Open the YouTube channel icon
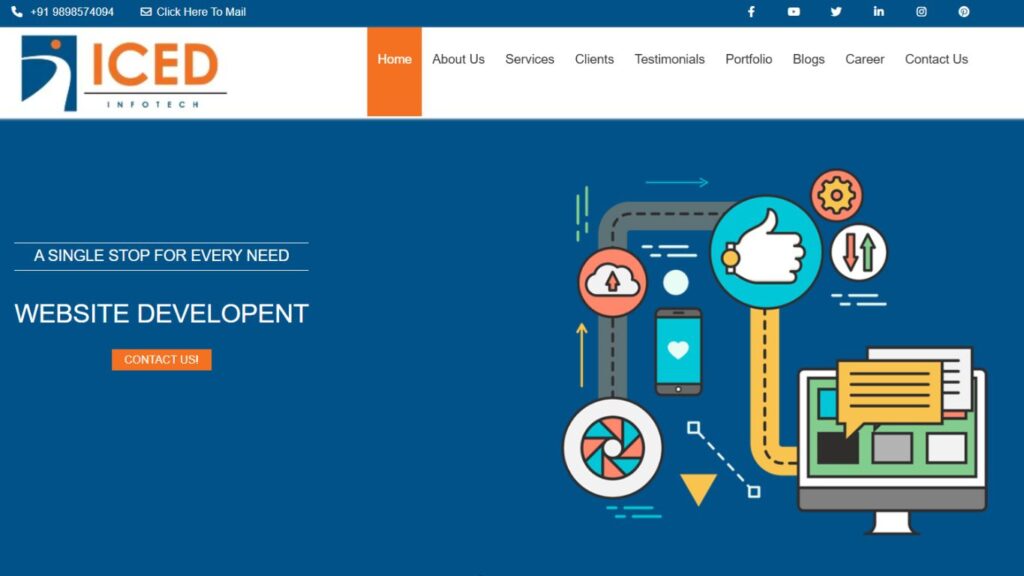 794,12
